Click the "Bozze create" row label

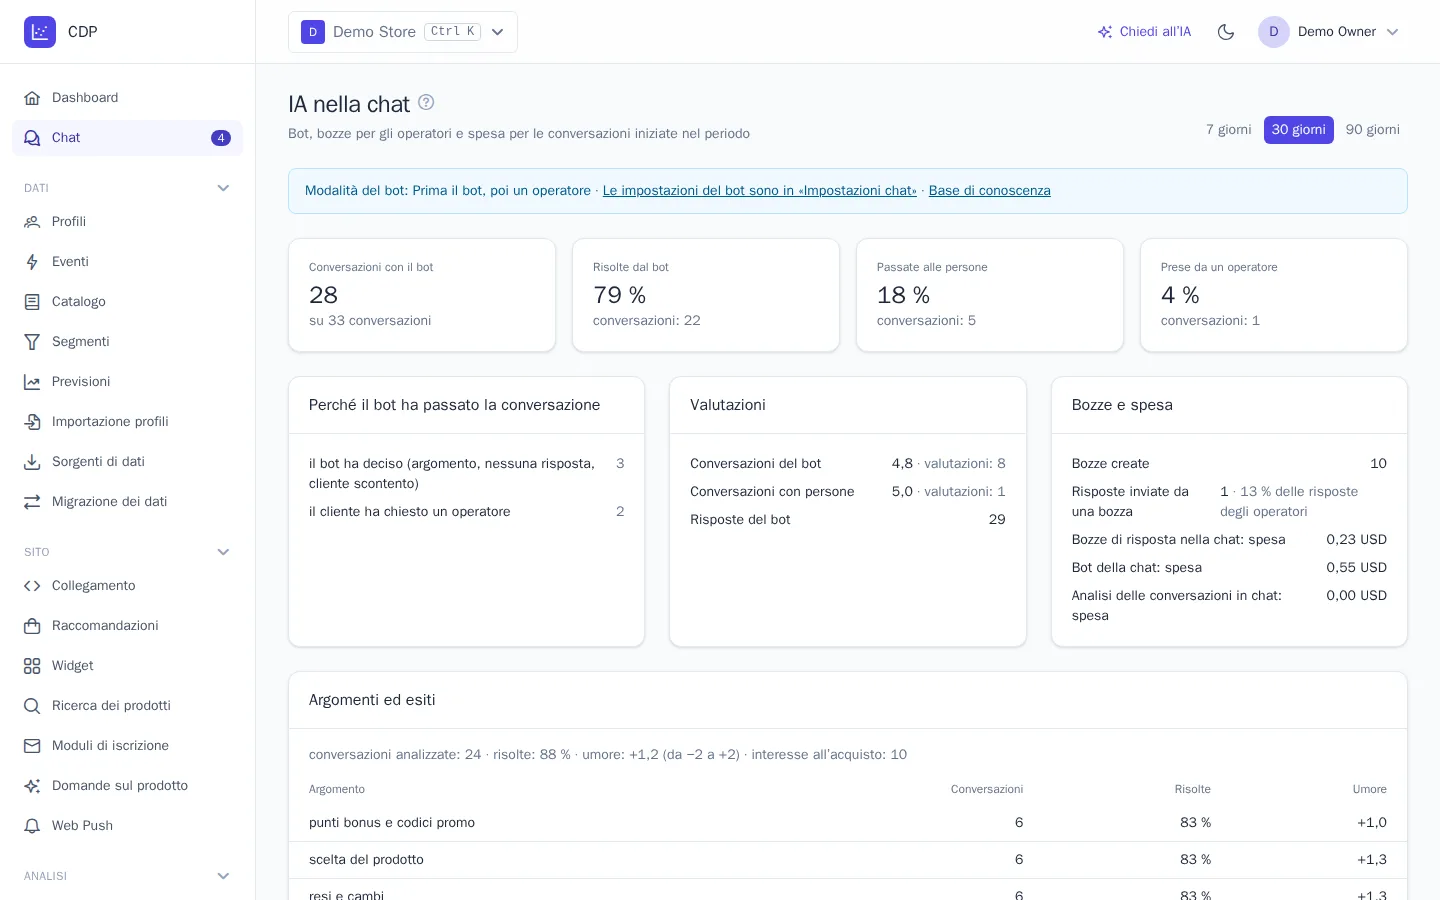[x=1111, y=464]
